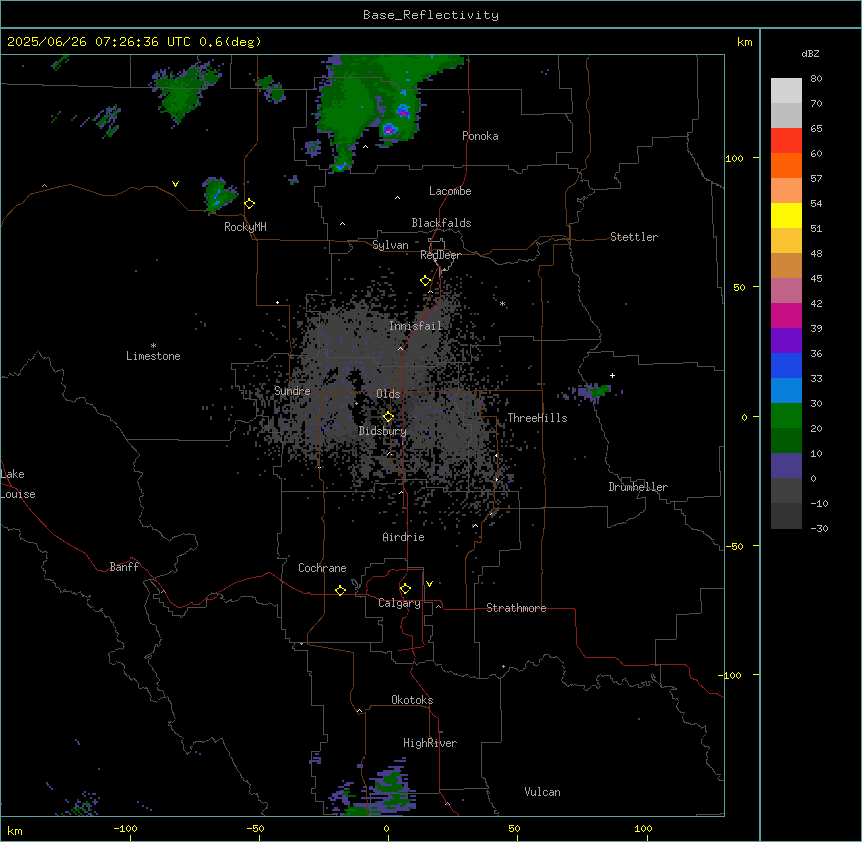Select the purple 36-39 dBZ legend swatch
The image size is (862, 842).
[786, 341]
